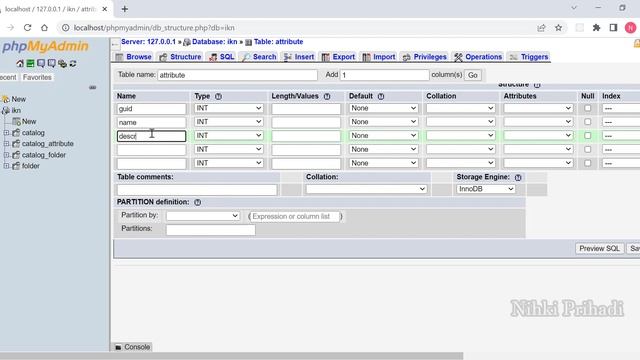640x360 pixels.
Task: Click the Table name input field
Action: 238,75
